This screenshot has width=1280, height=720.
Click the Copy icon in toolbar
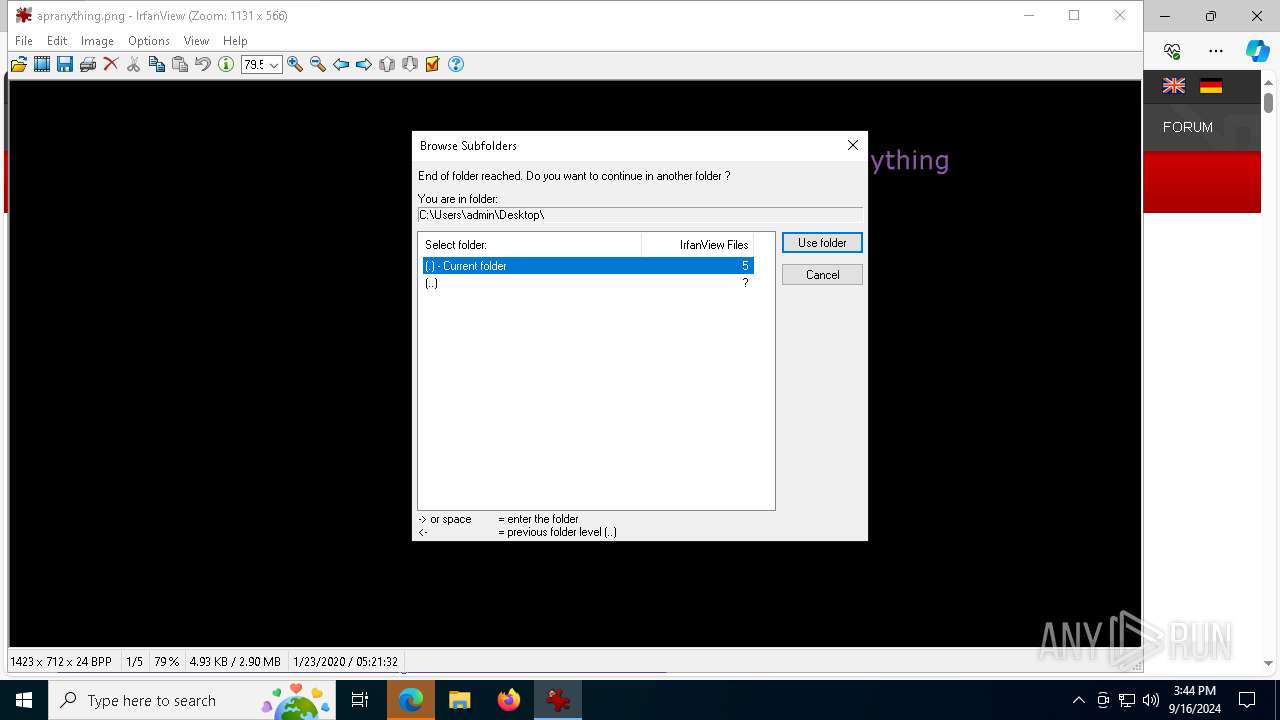(157, 64)
